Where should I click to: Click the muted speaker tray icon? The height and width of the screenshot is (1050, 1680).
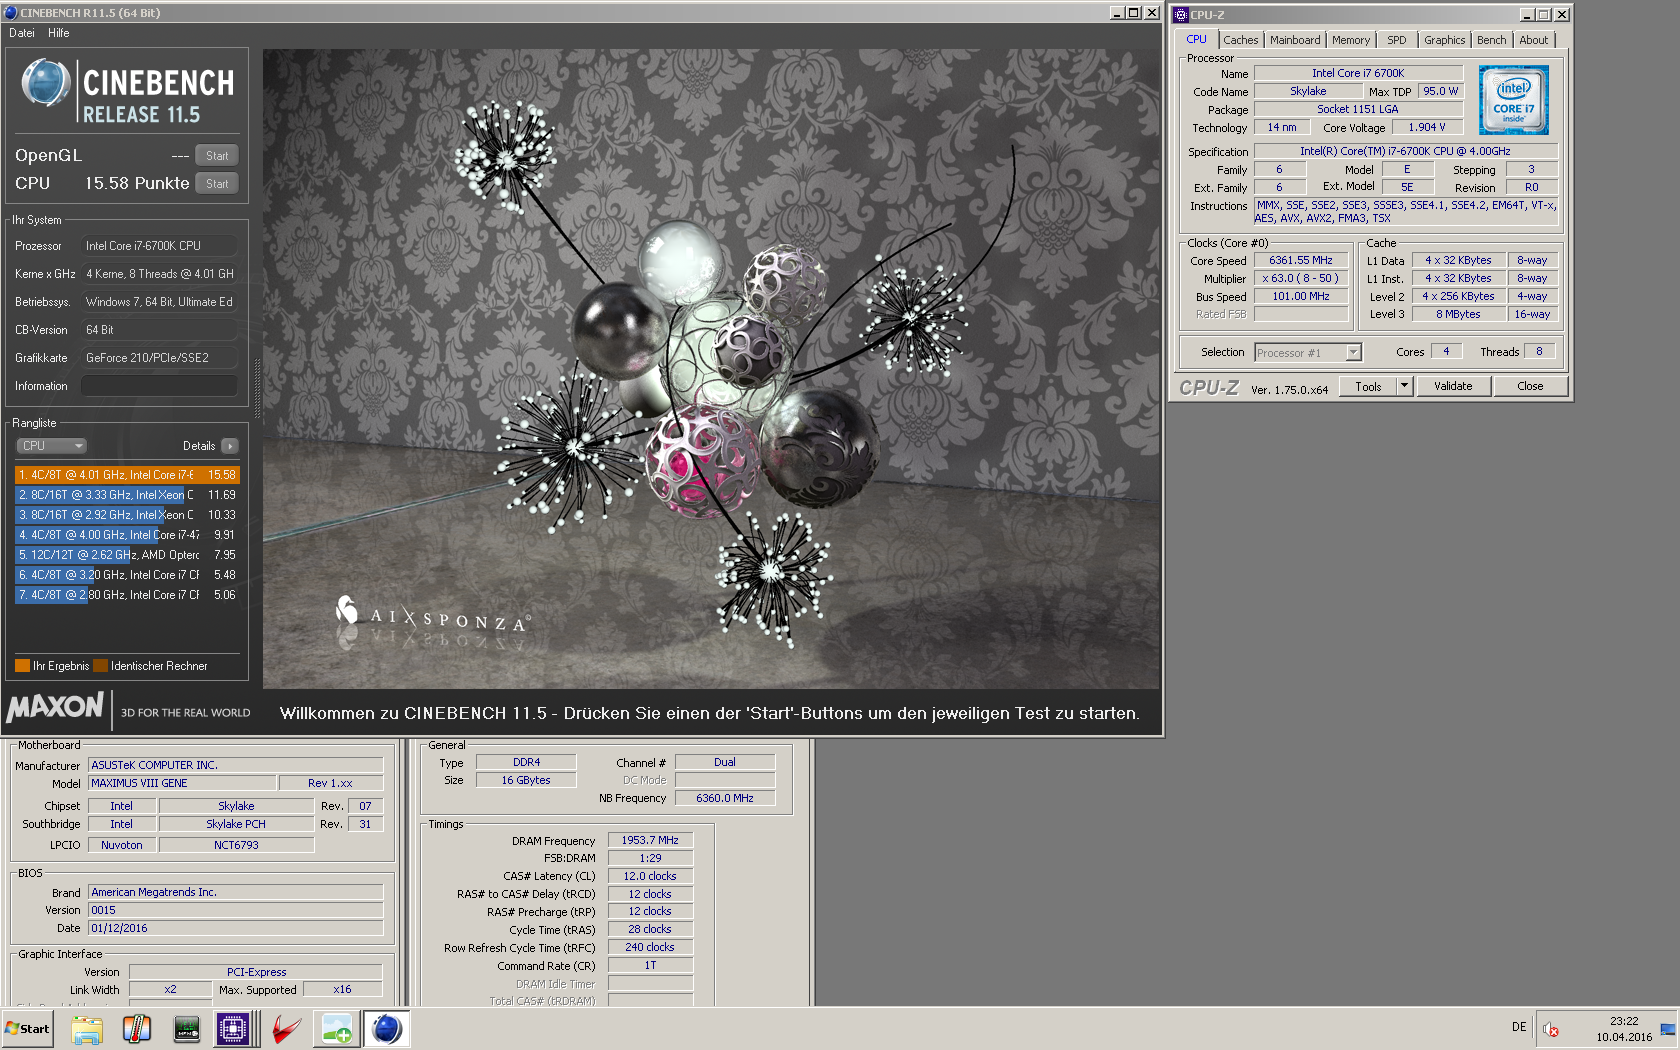click(1550, 1029)
